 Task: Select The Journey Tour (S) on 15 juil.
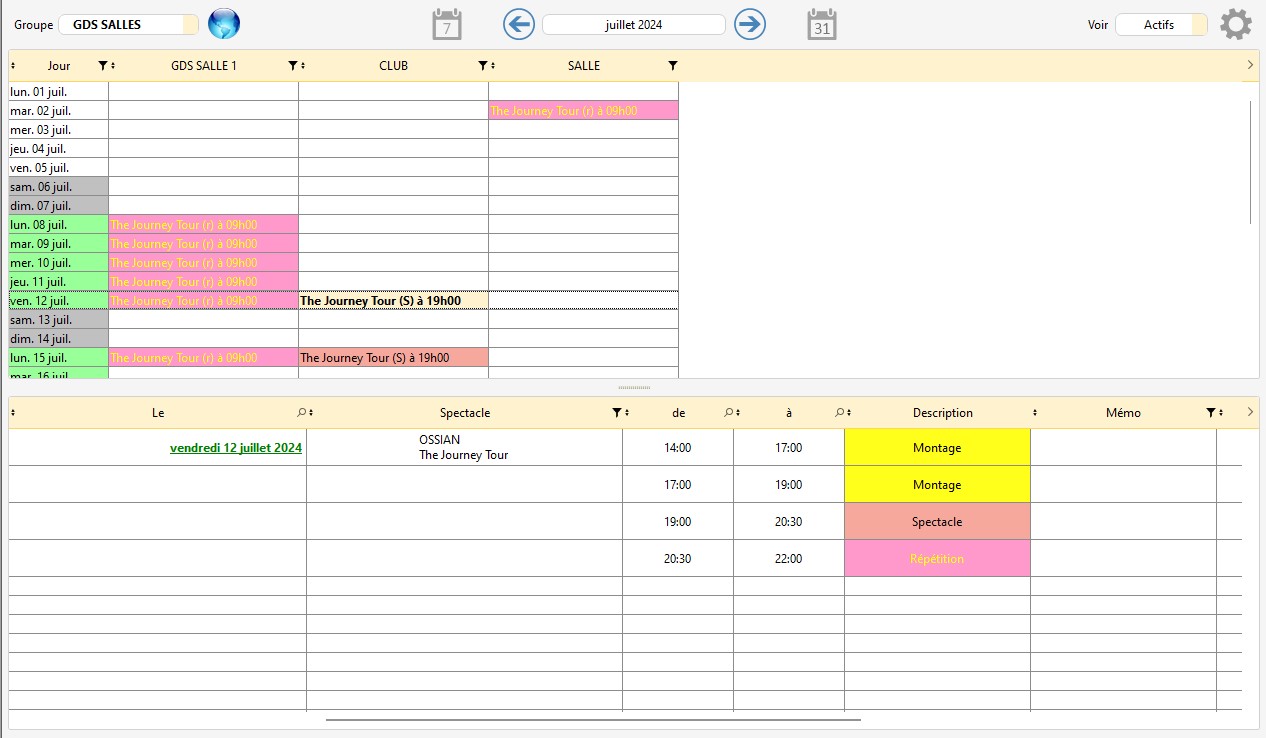[x=374, y=358]
